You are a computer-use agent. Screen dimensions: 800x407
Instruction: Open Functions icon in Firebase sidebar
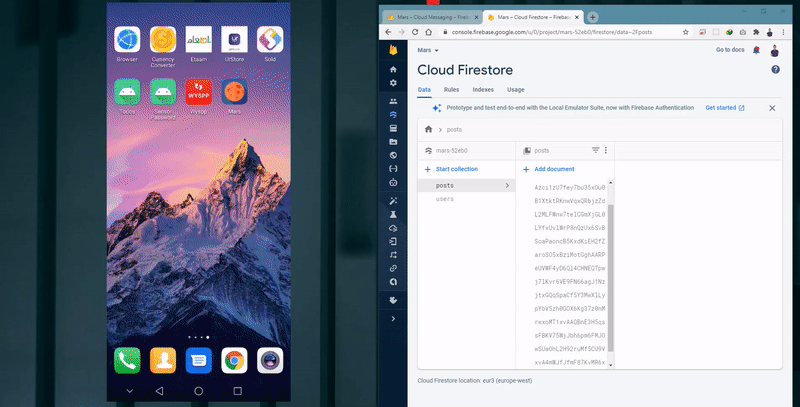coord(393,169)
